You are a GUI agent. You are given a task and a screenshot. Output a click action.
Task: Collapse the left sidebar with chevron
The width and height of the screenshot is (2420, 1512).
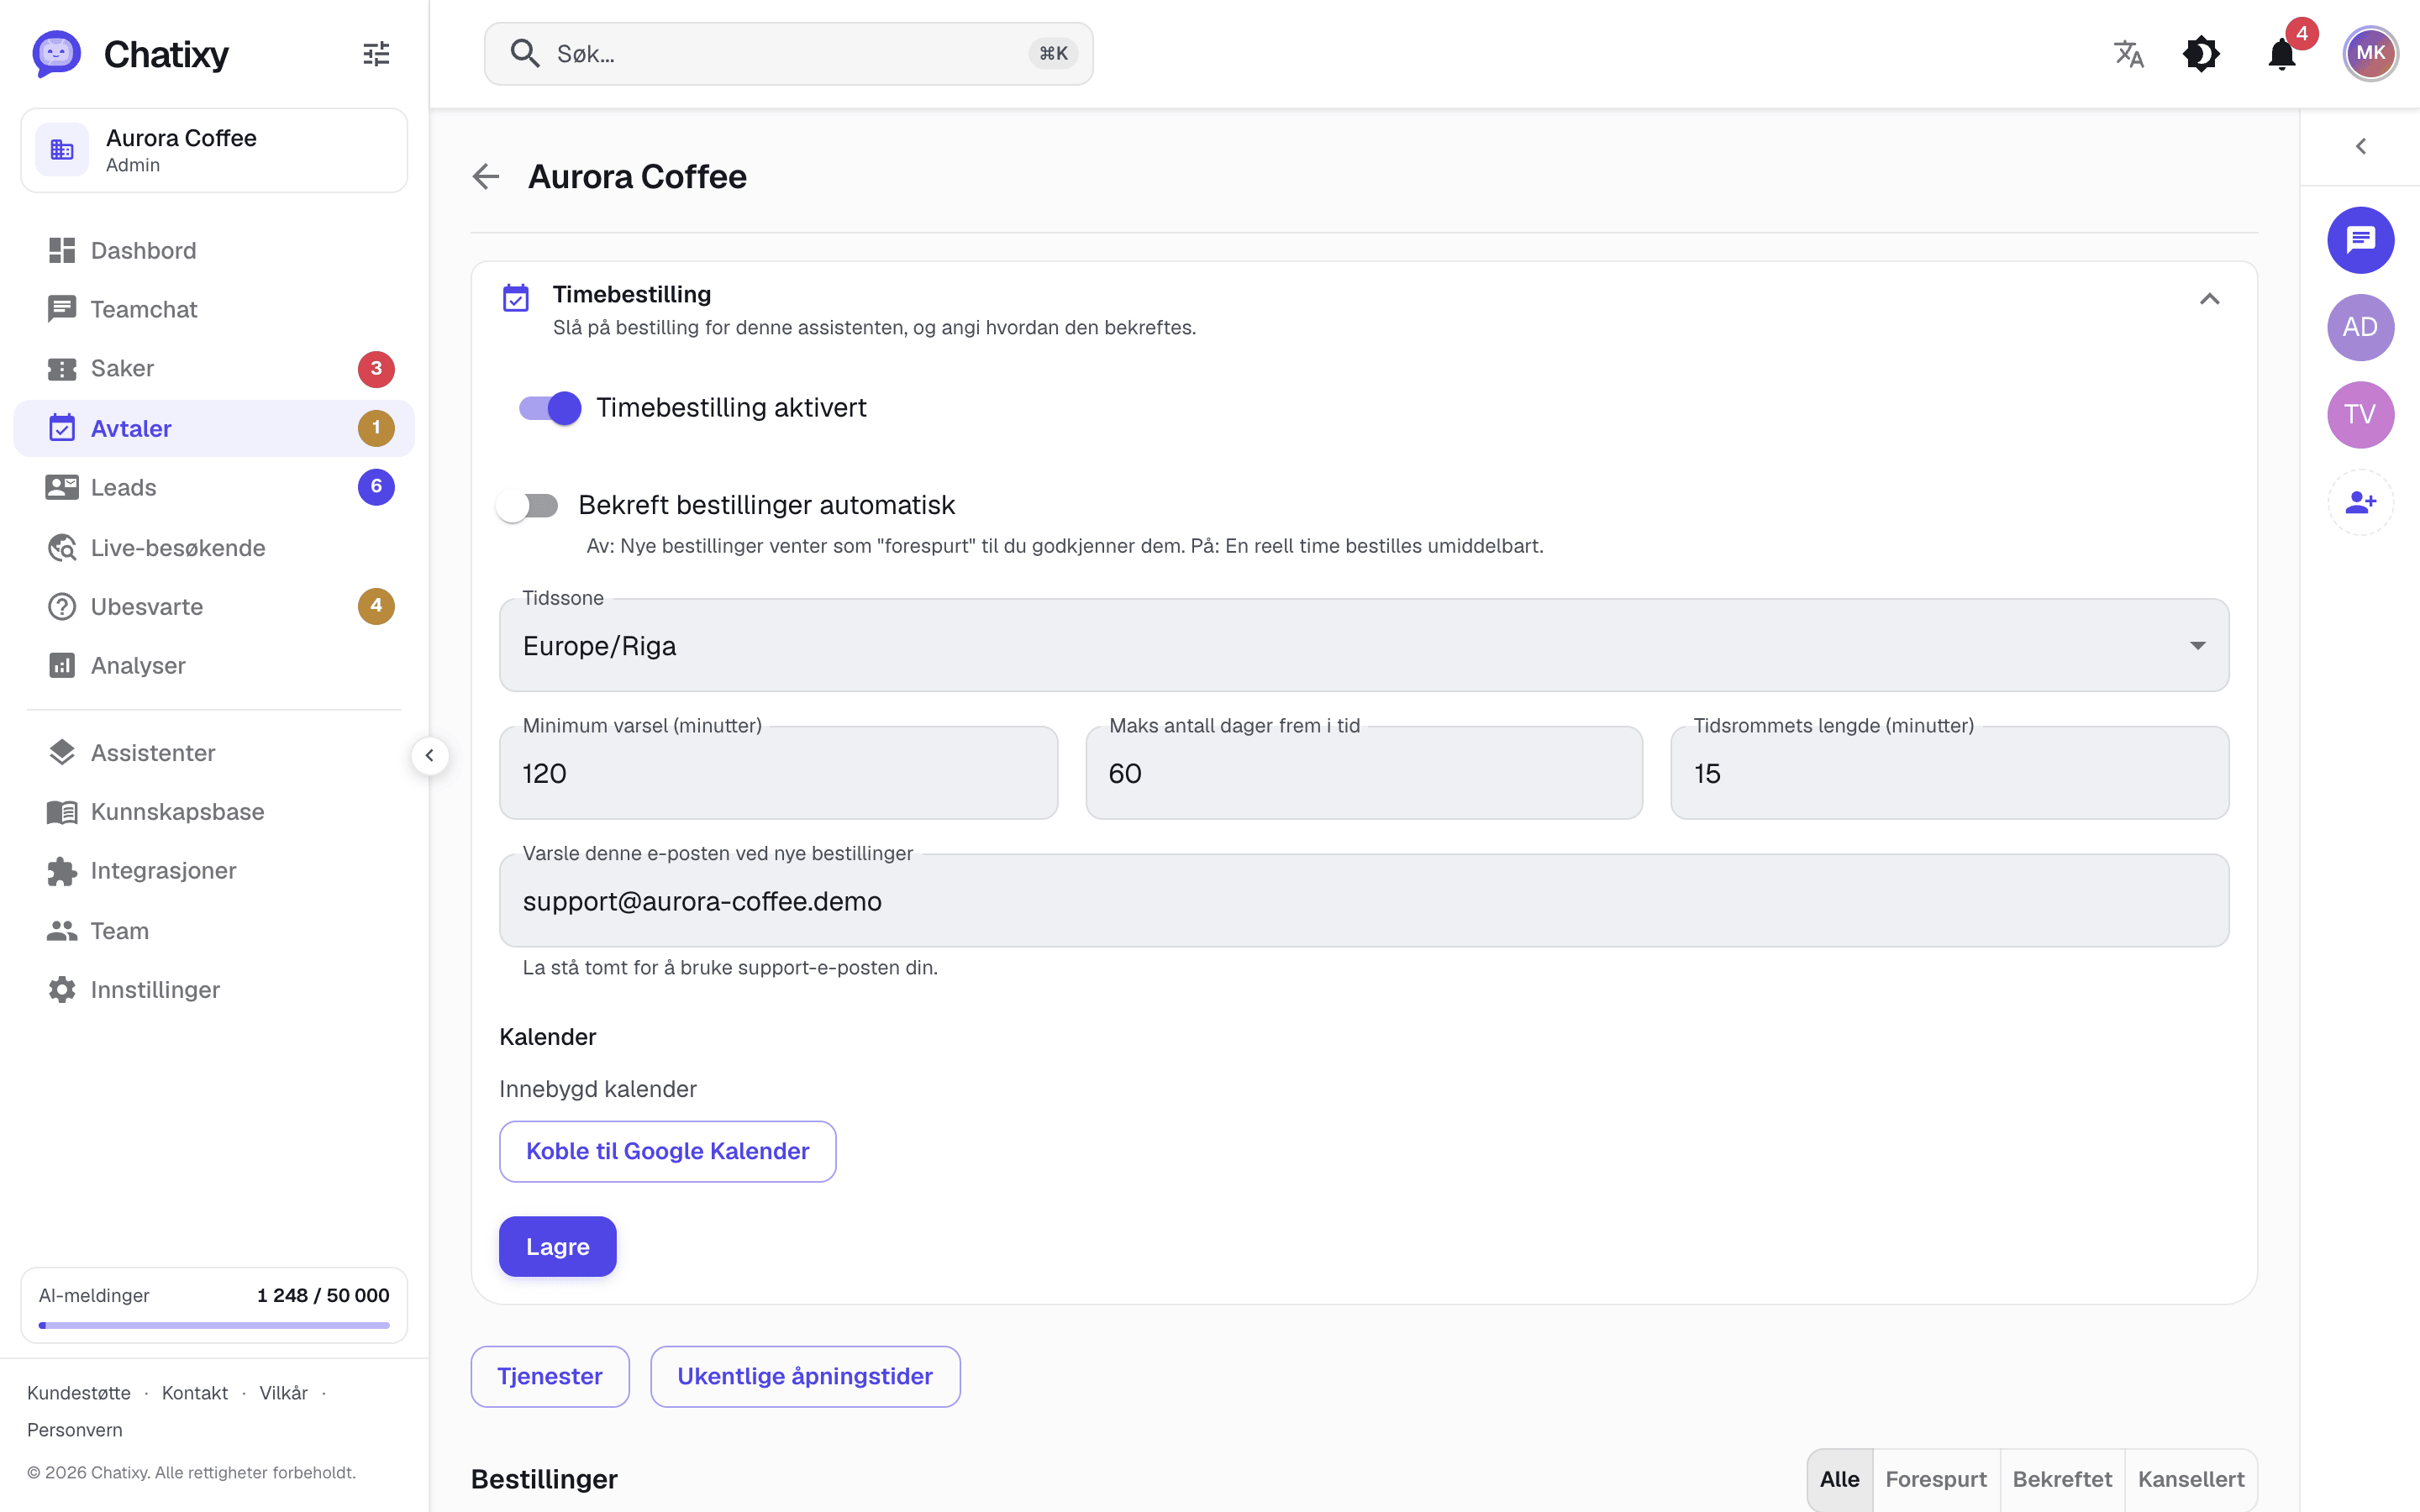point(430,756)
